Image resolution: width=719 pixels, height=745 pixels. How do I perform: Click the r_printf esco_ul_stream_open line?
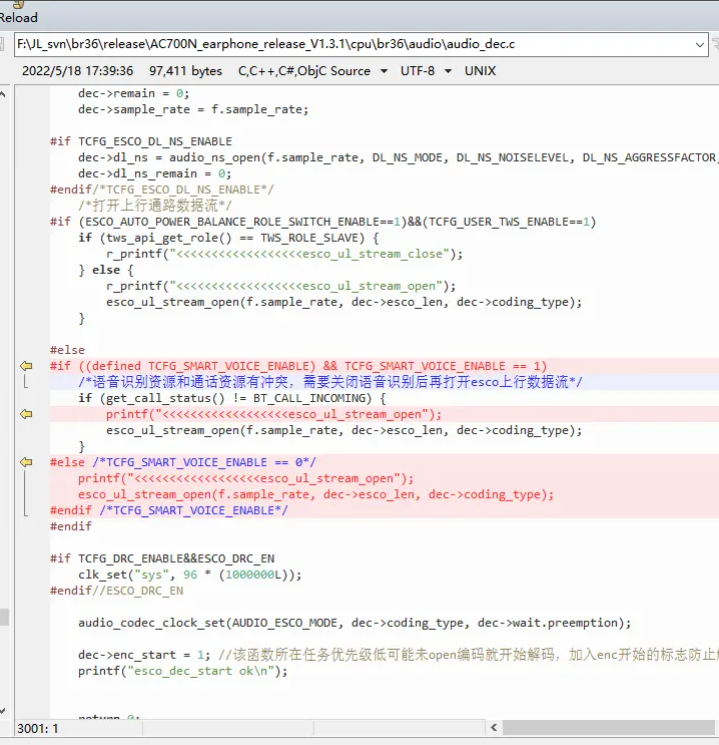point(281,286)
